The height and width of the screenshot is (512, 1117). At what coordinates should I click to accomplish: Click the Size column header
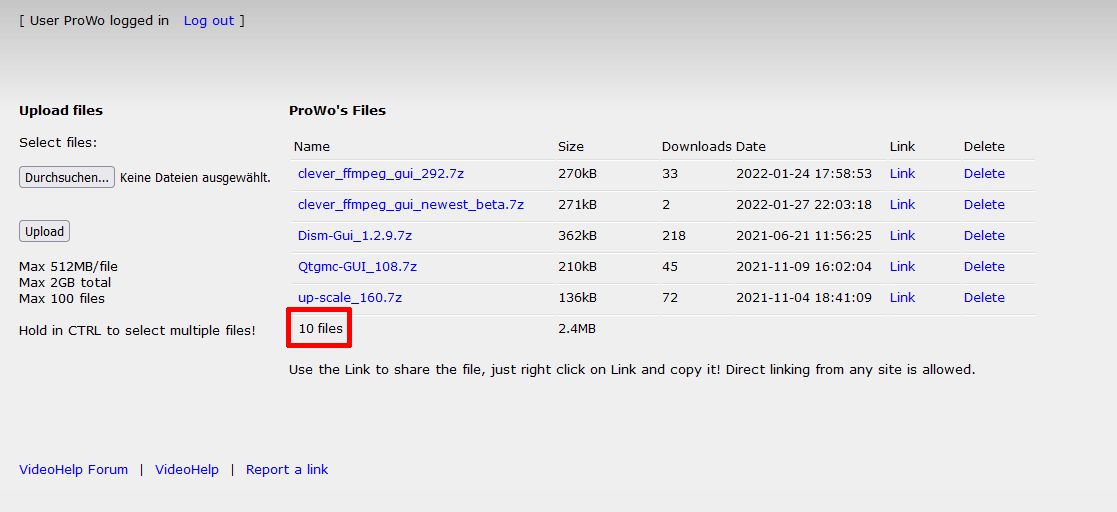click(x=571, y=147)
